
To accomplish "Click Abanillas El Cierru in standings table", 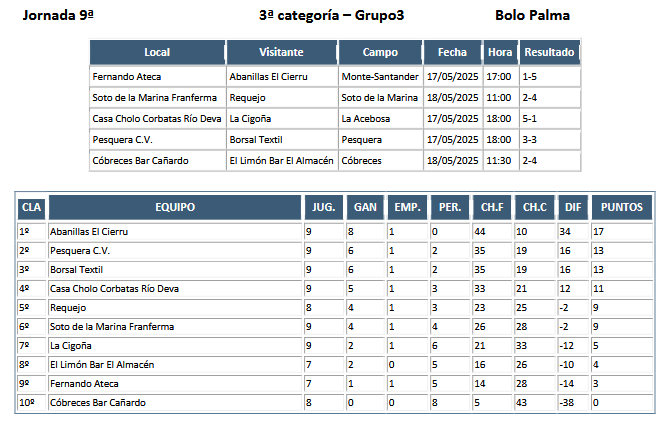I will [89, 232].
